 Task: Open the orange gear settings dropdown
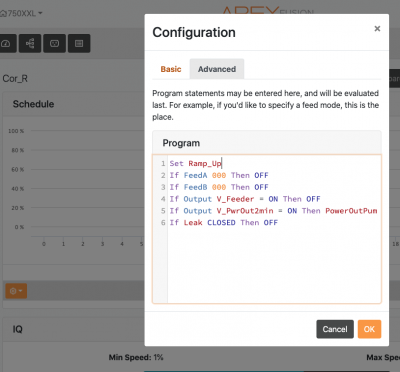pos(16,291)
